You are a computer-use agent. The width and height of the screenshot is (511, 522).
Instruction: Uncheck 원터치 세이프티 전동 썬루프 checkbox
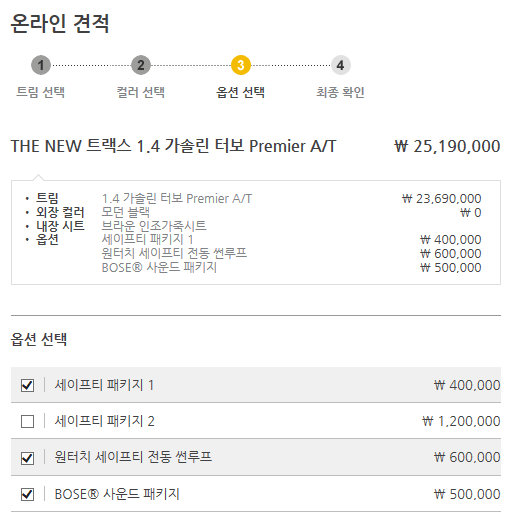(27, 458)
